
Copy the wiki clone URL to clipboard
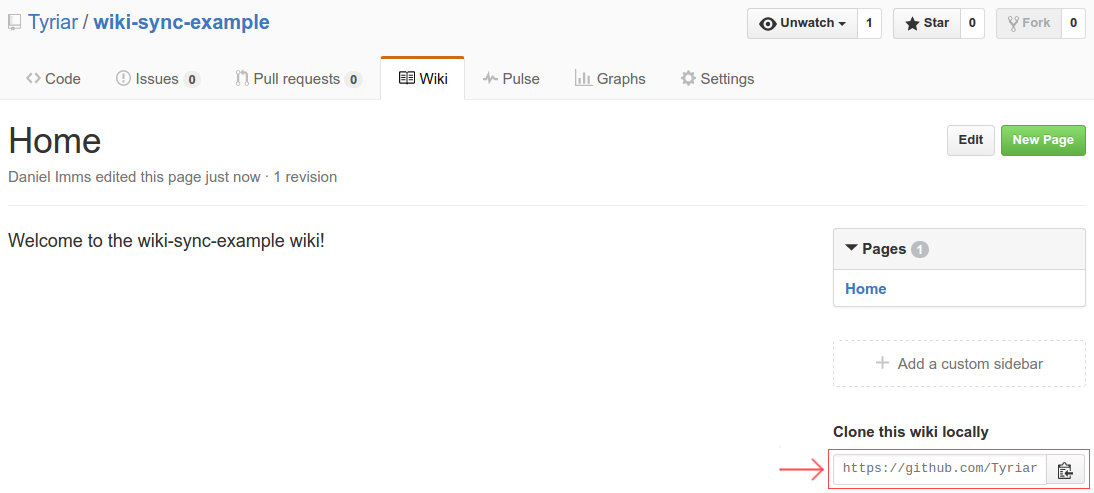pyautogui.click(x=1065, y=469)
